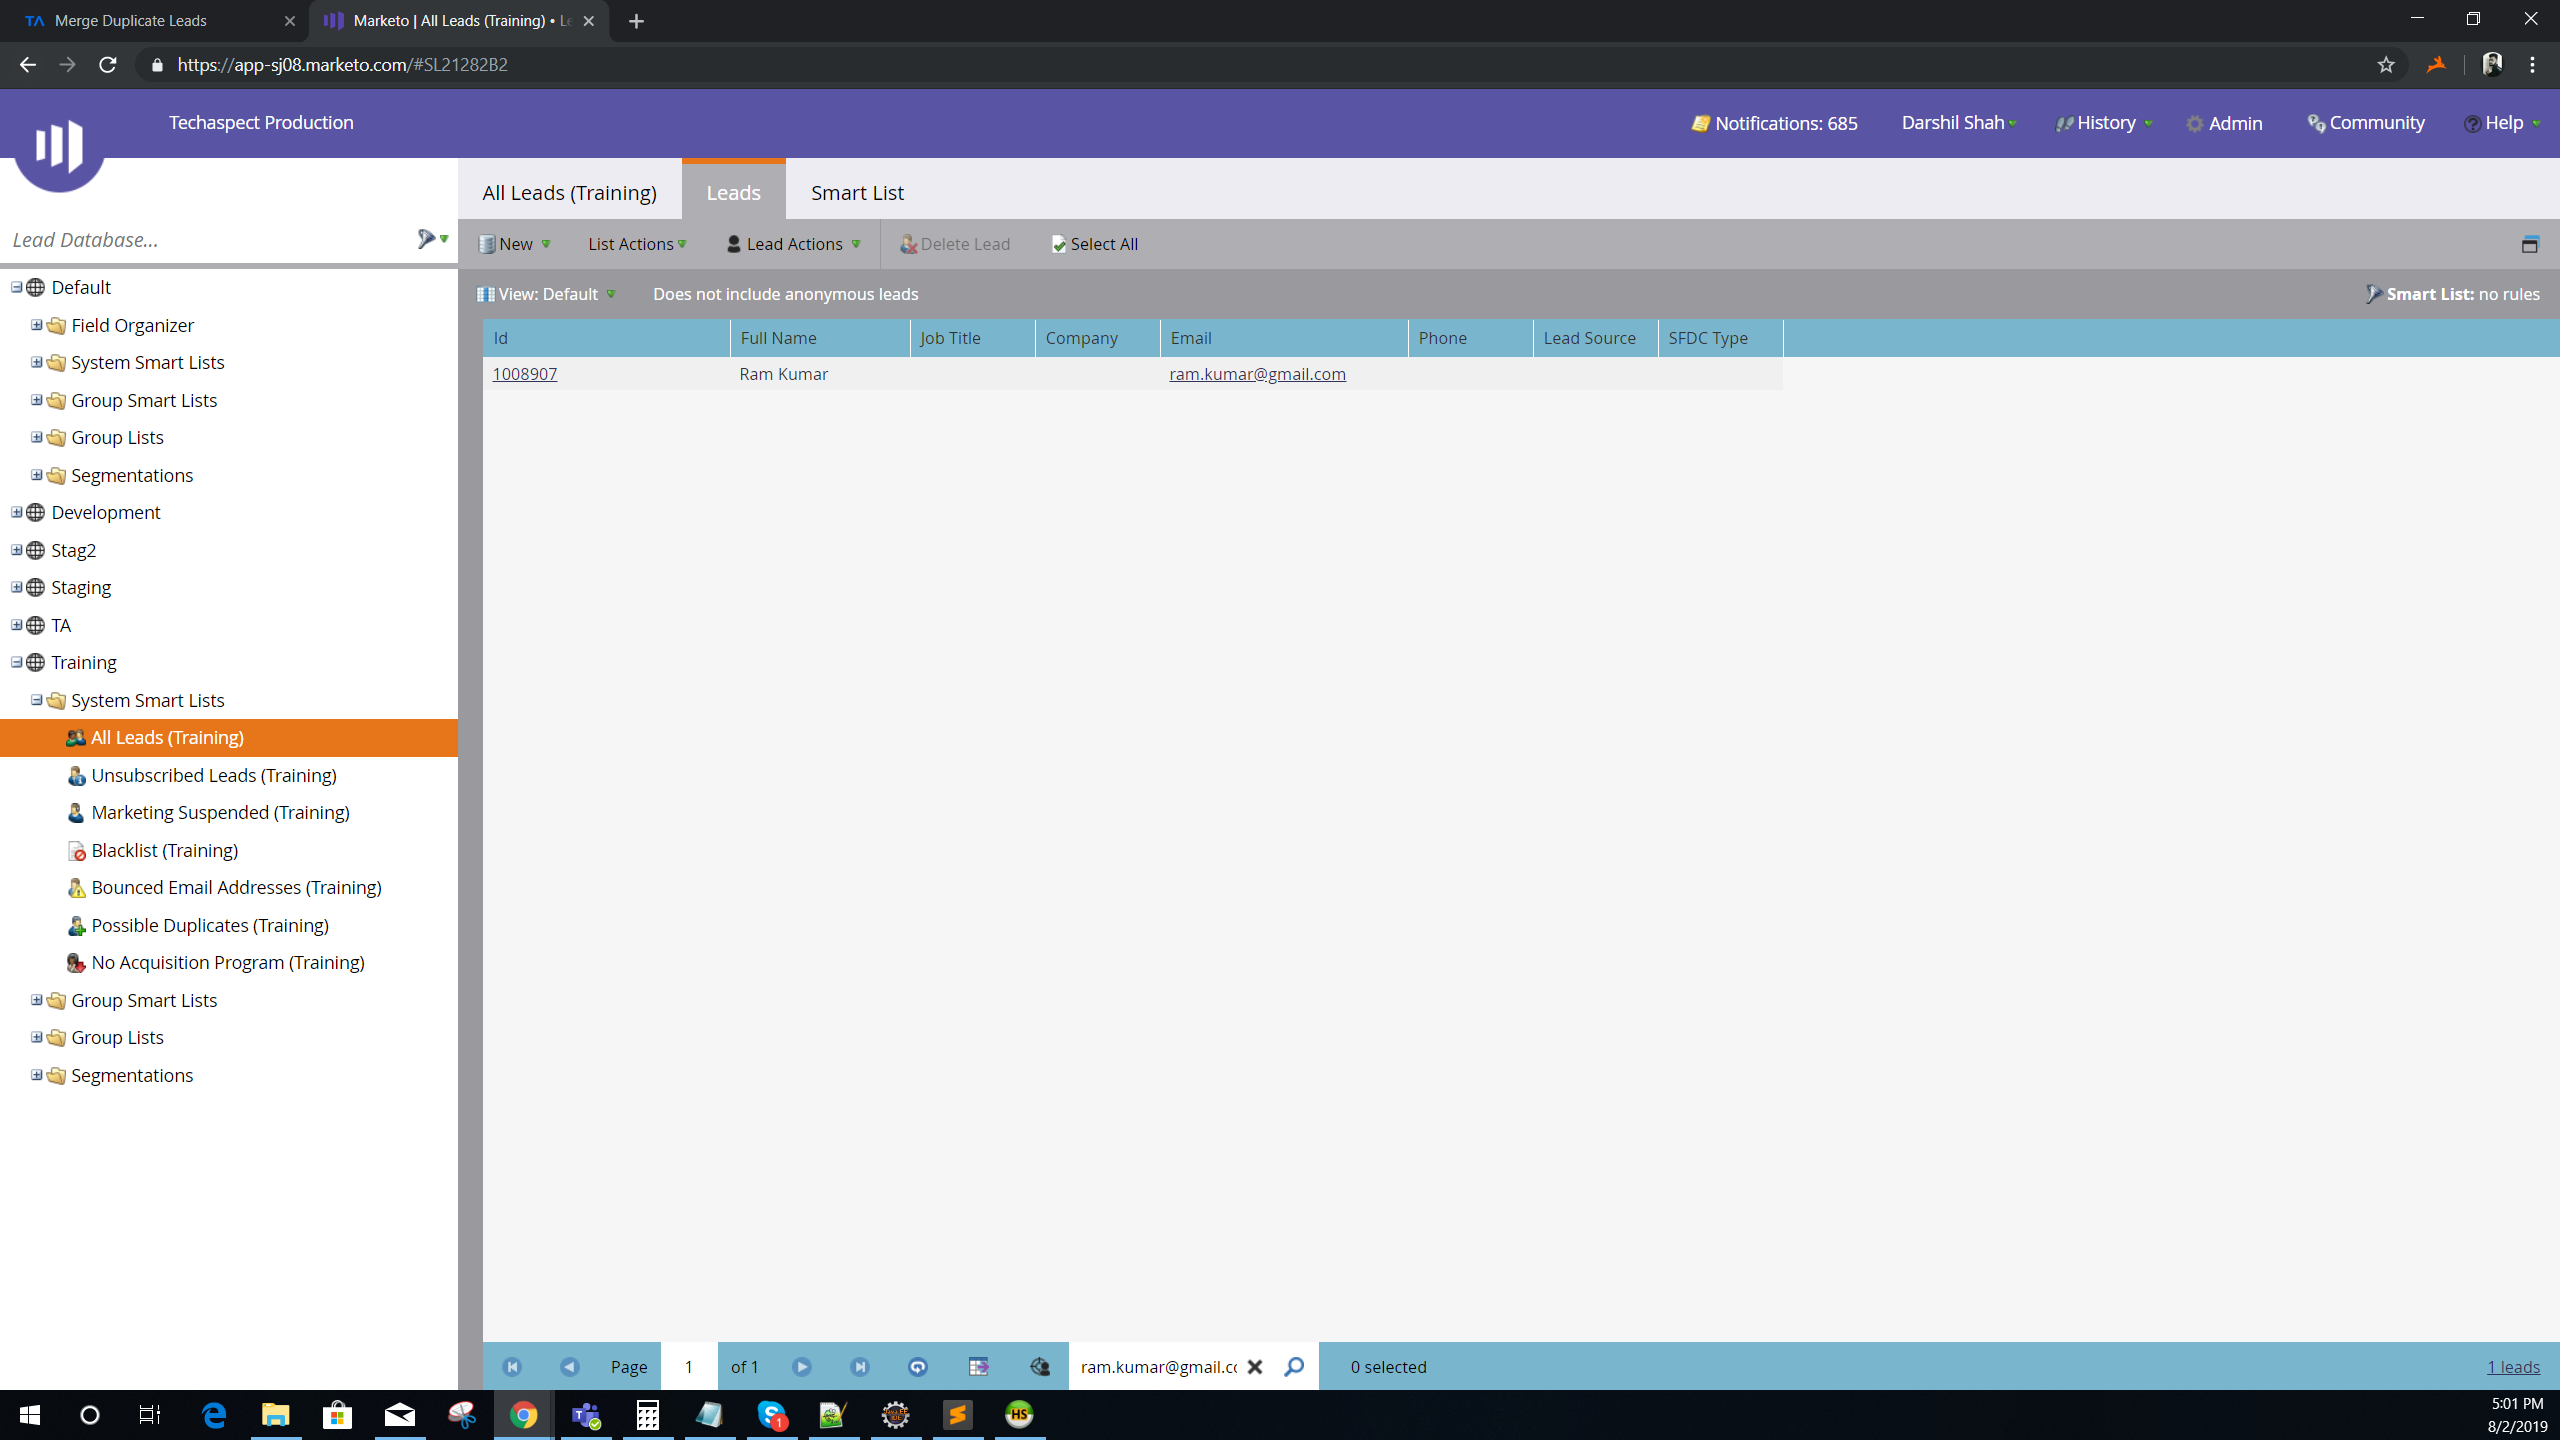
Task: Click the Select All checkmark icon
Action: [x=1057, y=243]
